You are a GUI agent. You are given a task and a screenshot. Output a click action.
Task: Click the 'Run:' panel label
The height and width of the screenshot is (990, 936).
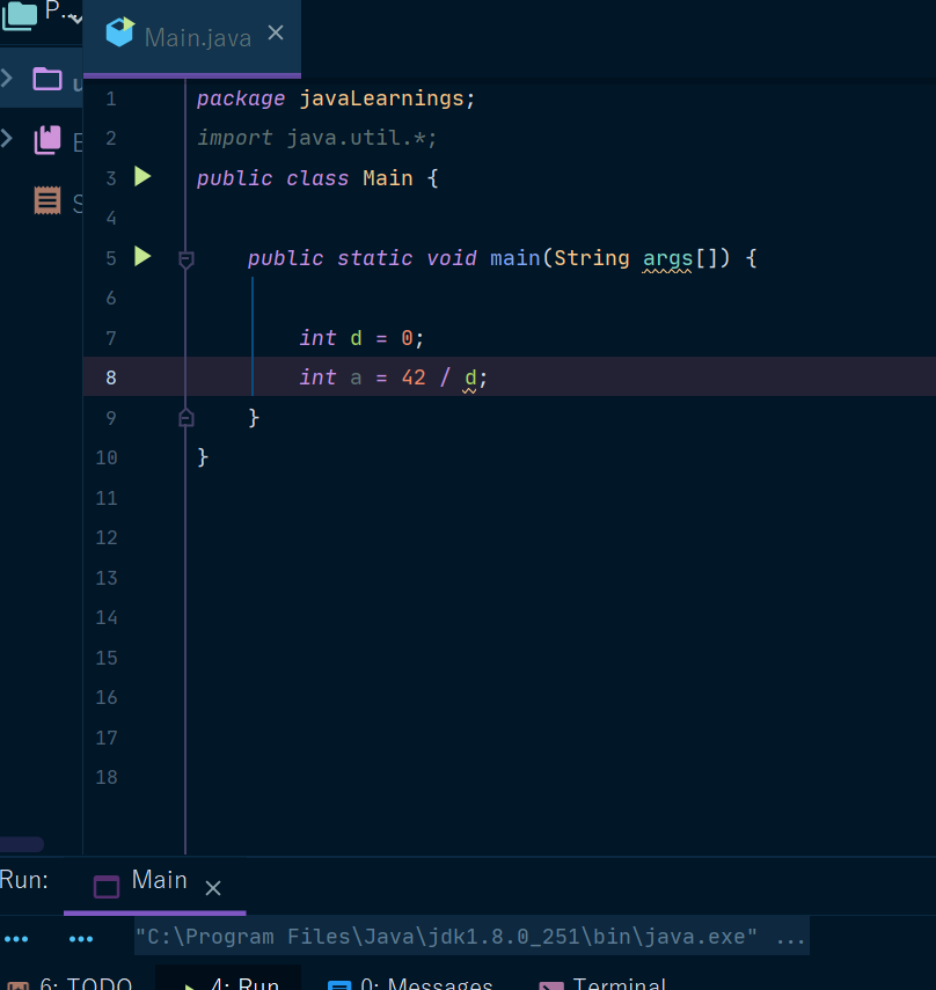click(x=24, y=880)
